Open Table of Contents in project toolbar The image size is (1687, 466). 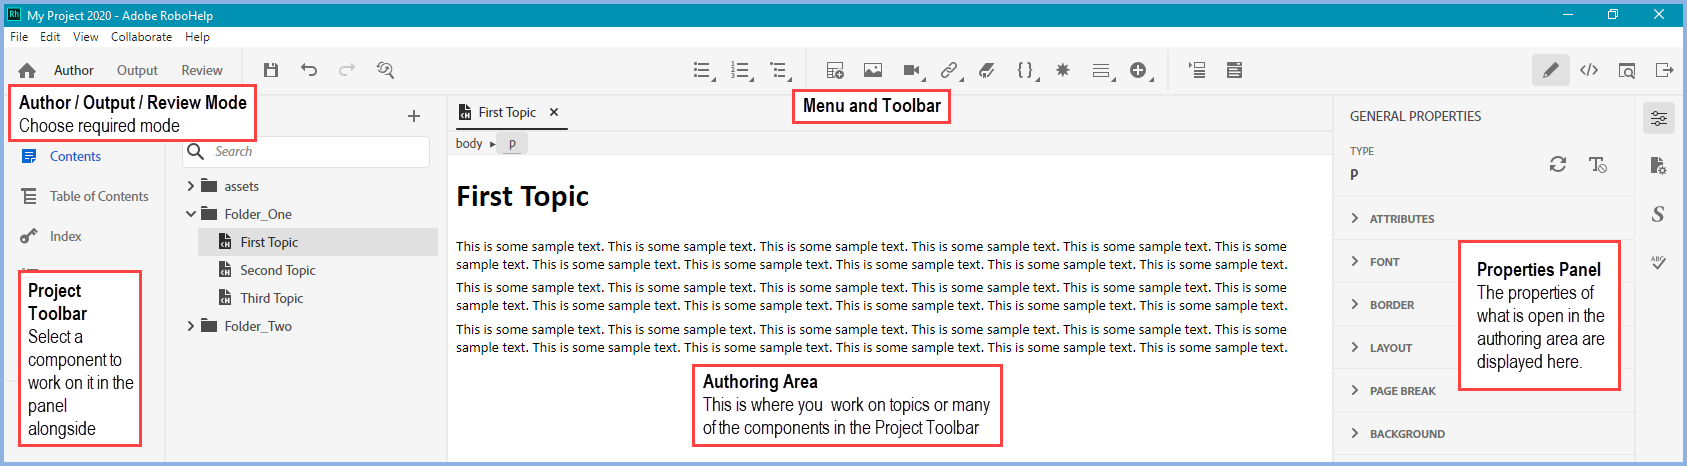pyautogui.click(x=98, y=197)
